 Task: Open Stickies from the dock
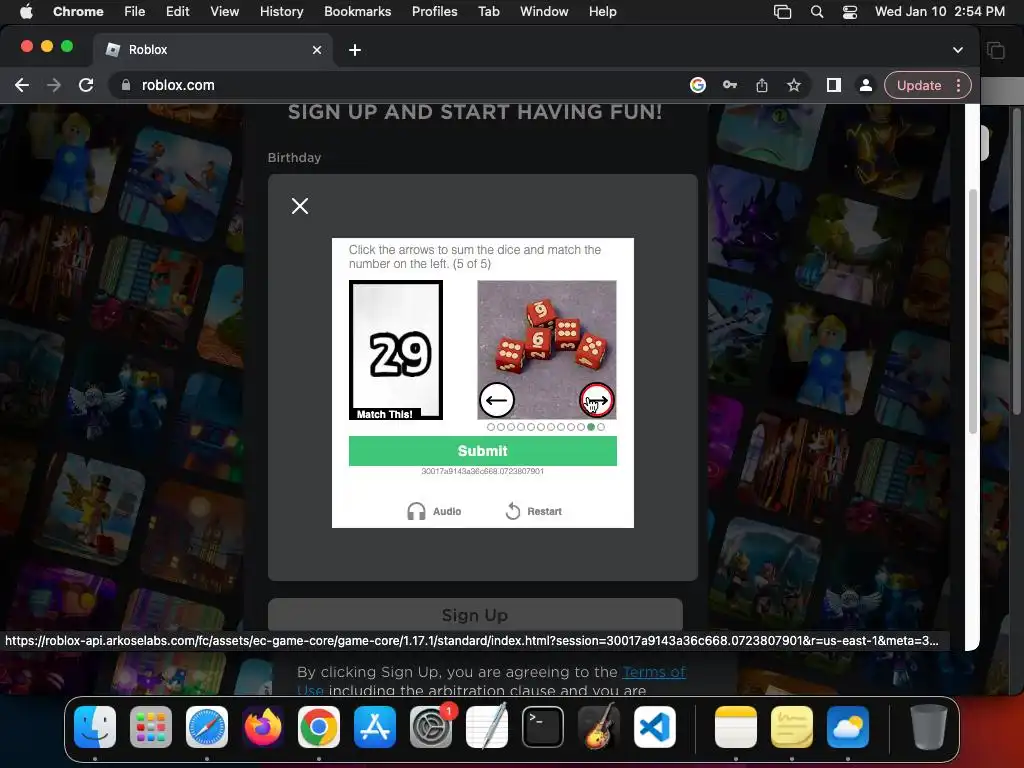[x=792, y=727]
